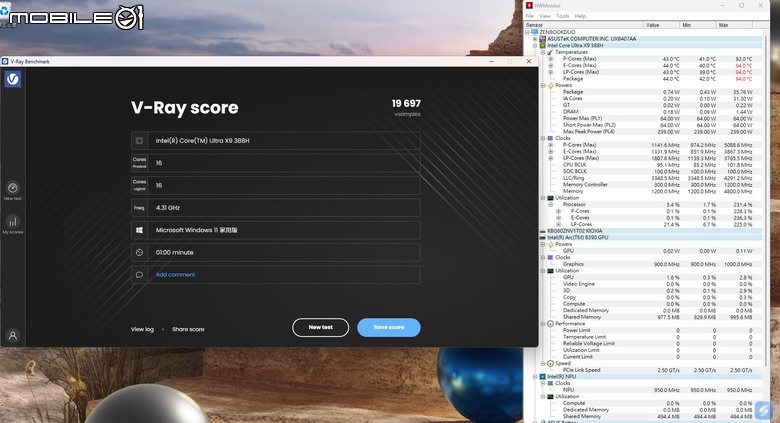
Task: Open the Tools menu in HWMonitor
Action: click(x=563, y=16)
